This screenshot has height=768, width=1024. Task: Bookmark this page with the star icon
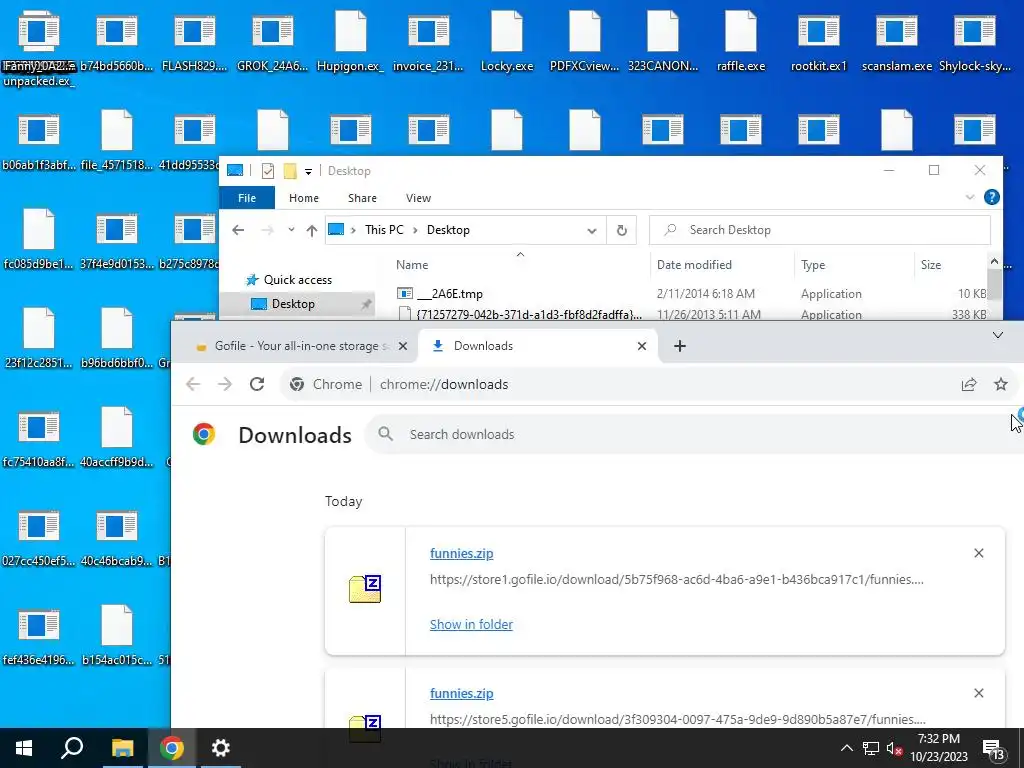point(1000,384)
